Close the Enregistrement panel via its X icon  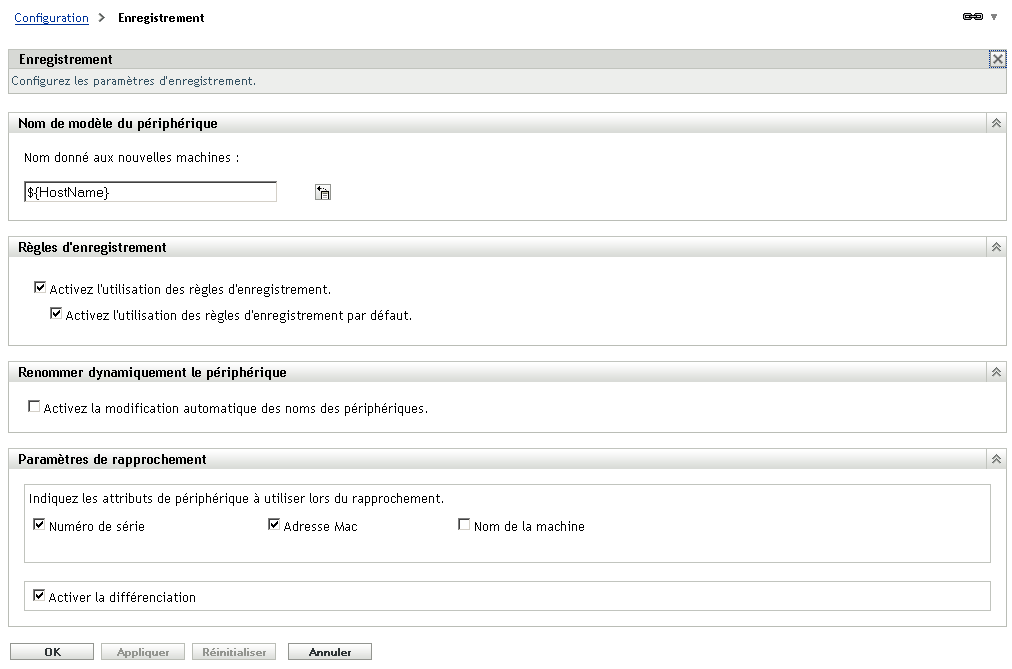pyautogui.click(x=997, y=59)
